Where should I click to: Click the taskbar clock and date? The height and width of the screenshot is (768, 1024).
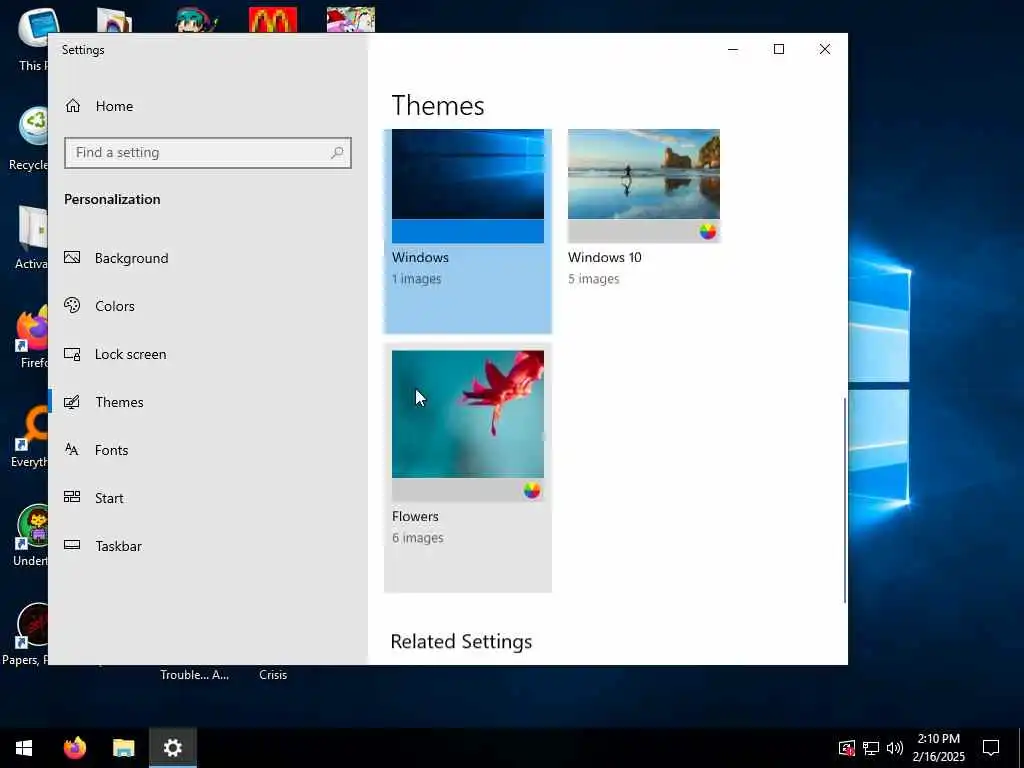[x=938, y=748]
